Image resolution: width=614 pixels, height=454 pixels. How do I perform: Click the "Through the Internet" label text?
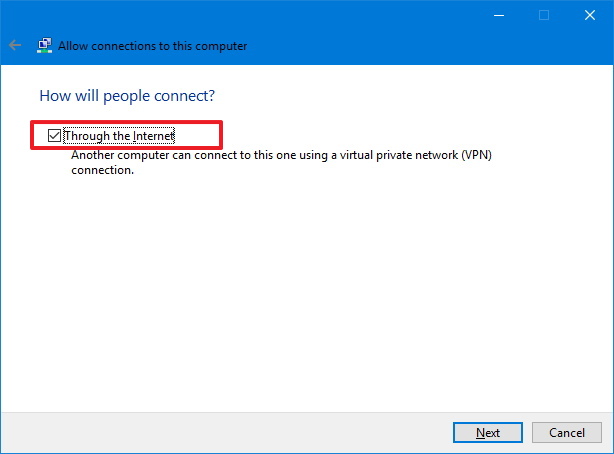[119, 135]
